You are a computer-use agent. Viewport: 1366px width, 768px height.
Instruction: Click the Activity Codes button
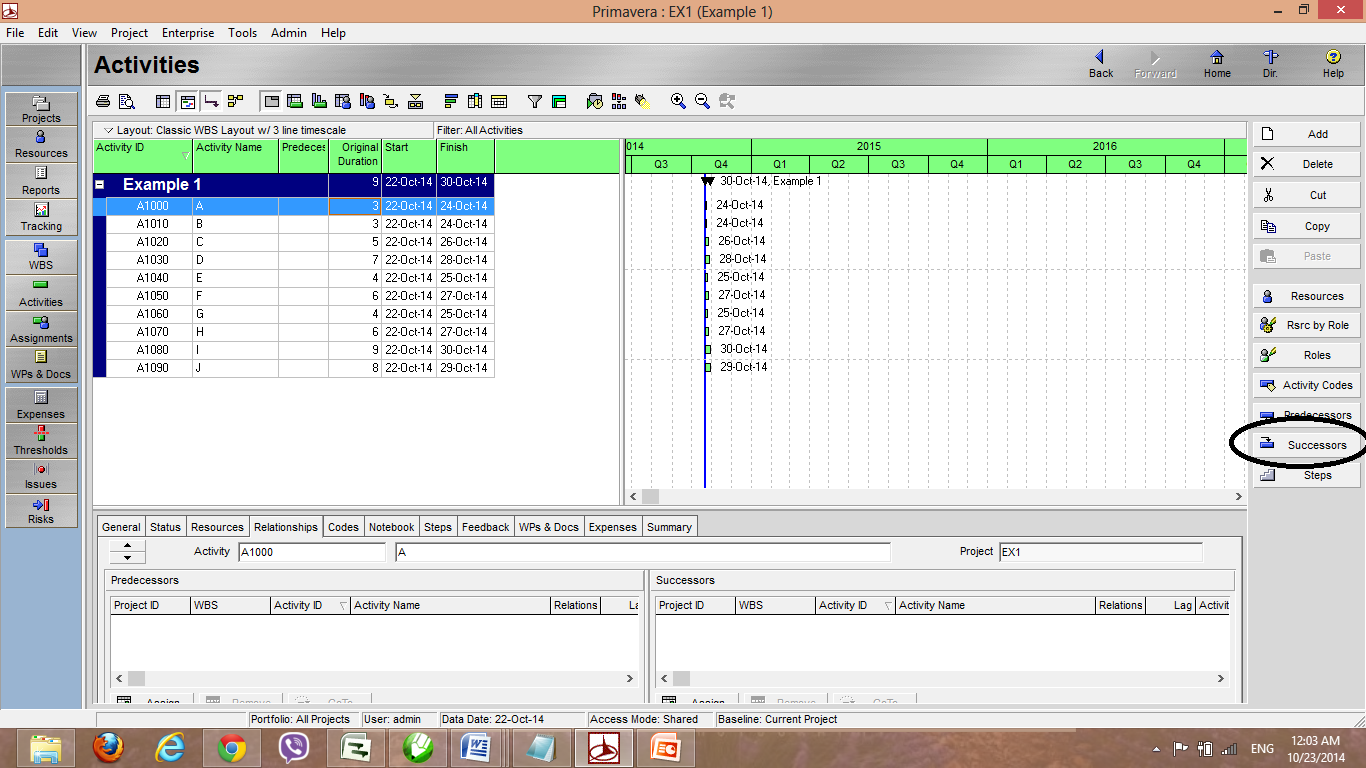[x=1307, y=385]
